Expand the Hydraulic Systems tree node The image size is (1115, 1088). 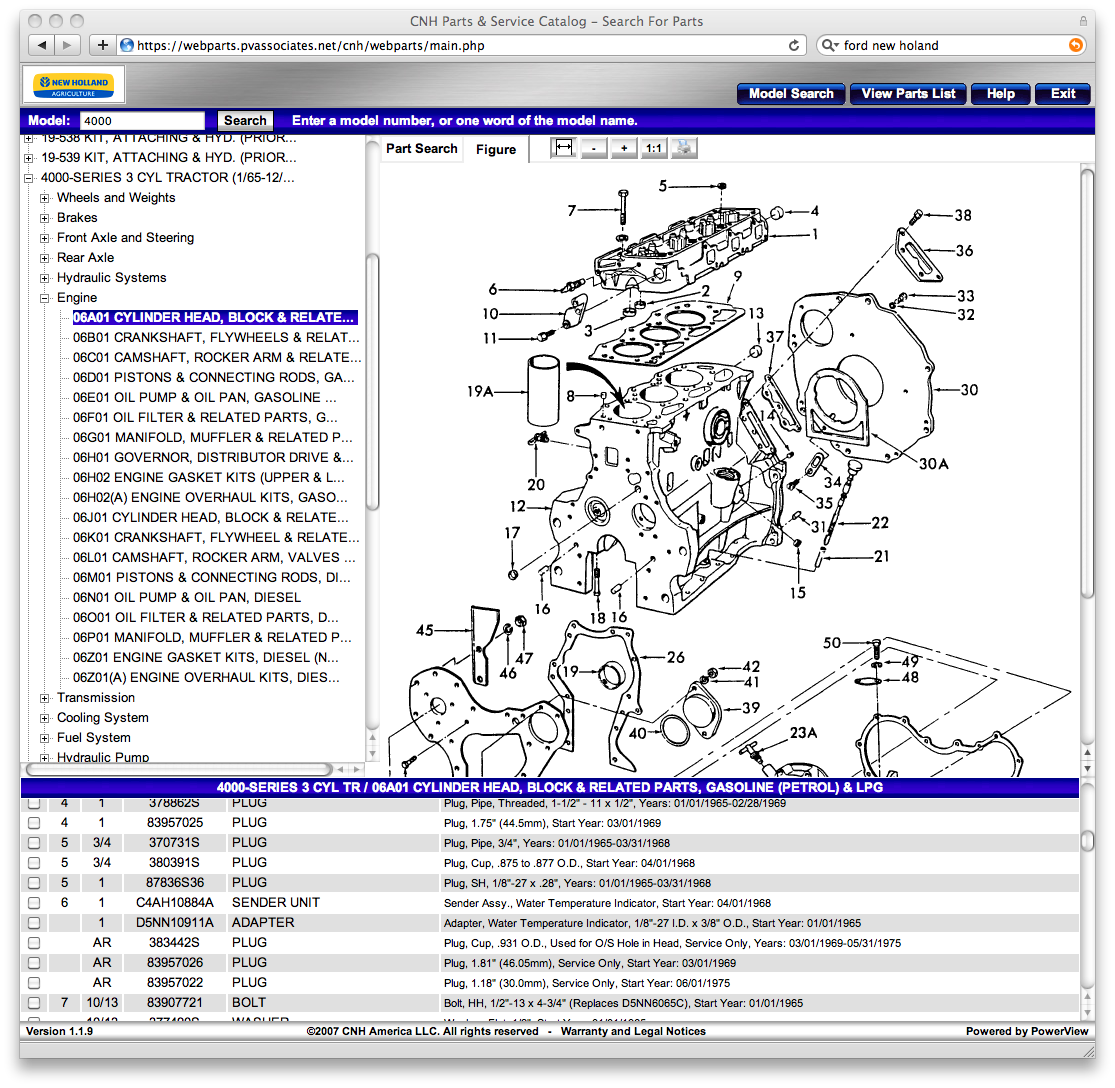(x=45, y=278)
